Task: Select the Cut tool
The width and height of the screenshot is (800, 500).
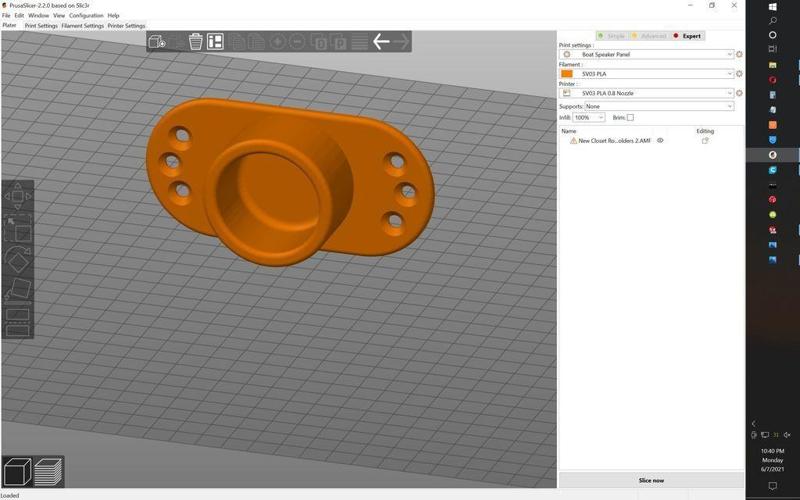Action: click(x=18, y=322)
